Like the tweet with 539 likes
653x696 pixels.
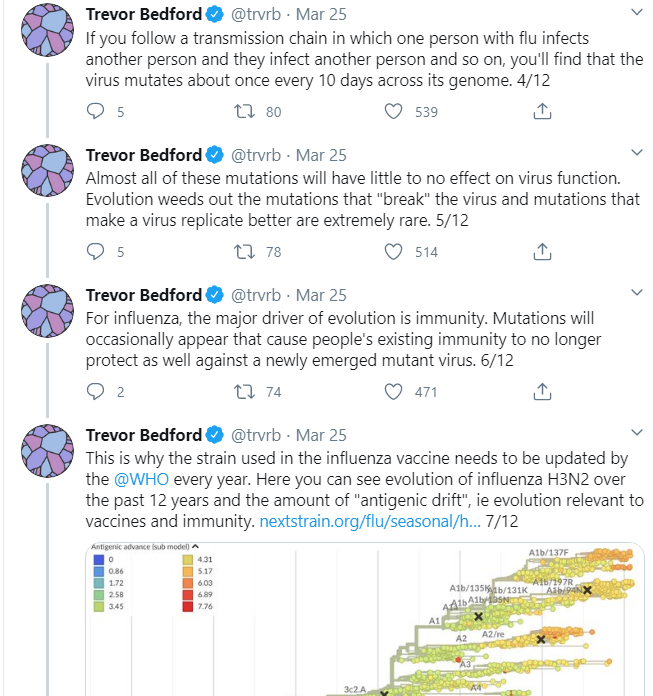pyautogui.click(x=393, y=111)
